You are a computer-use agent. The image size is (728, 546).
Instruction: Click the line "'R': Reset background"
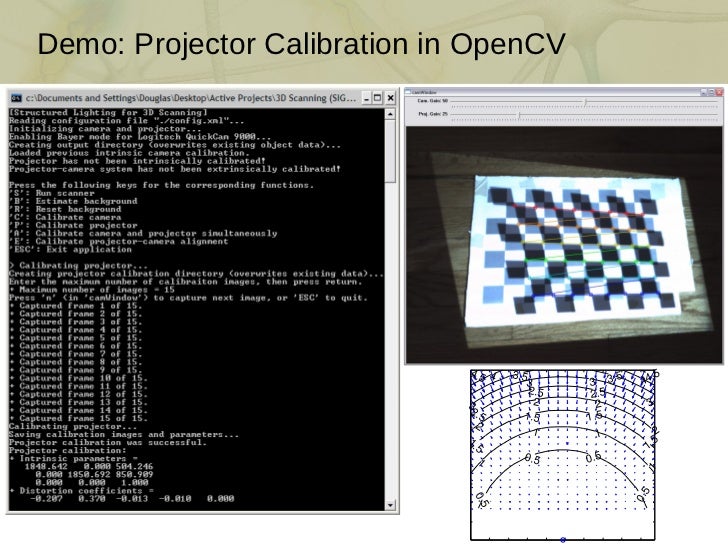(65, 209)
